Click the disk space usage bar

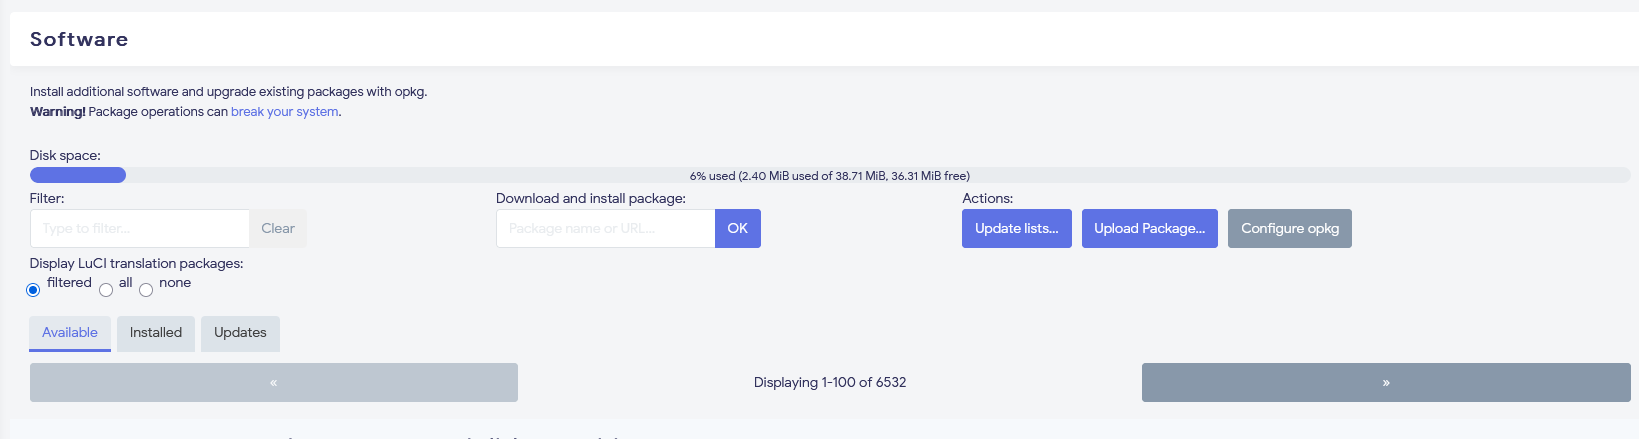point(829,175)
